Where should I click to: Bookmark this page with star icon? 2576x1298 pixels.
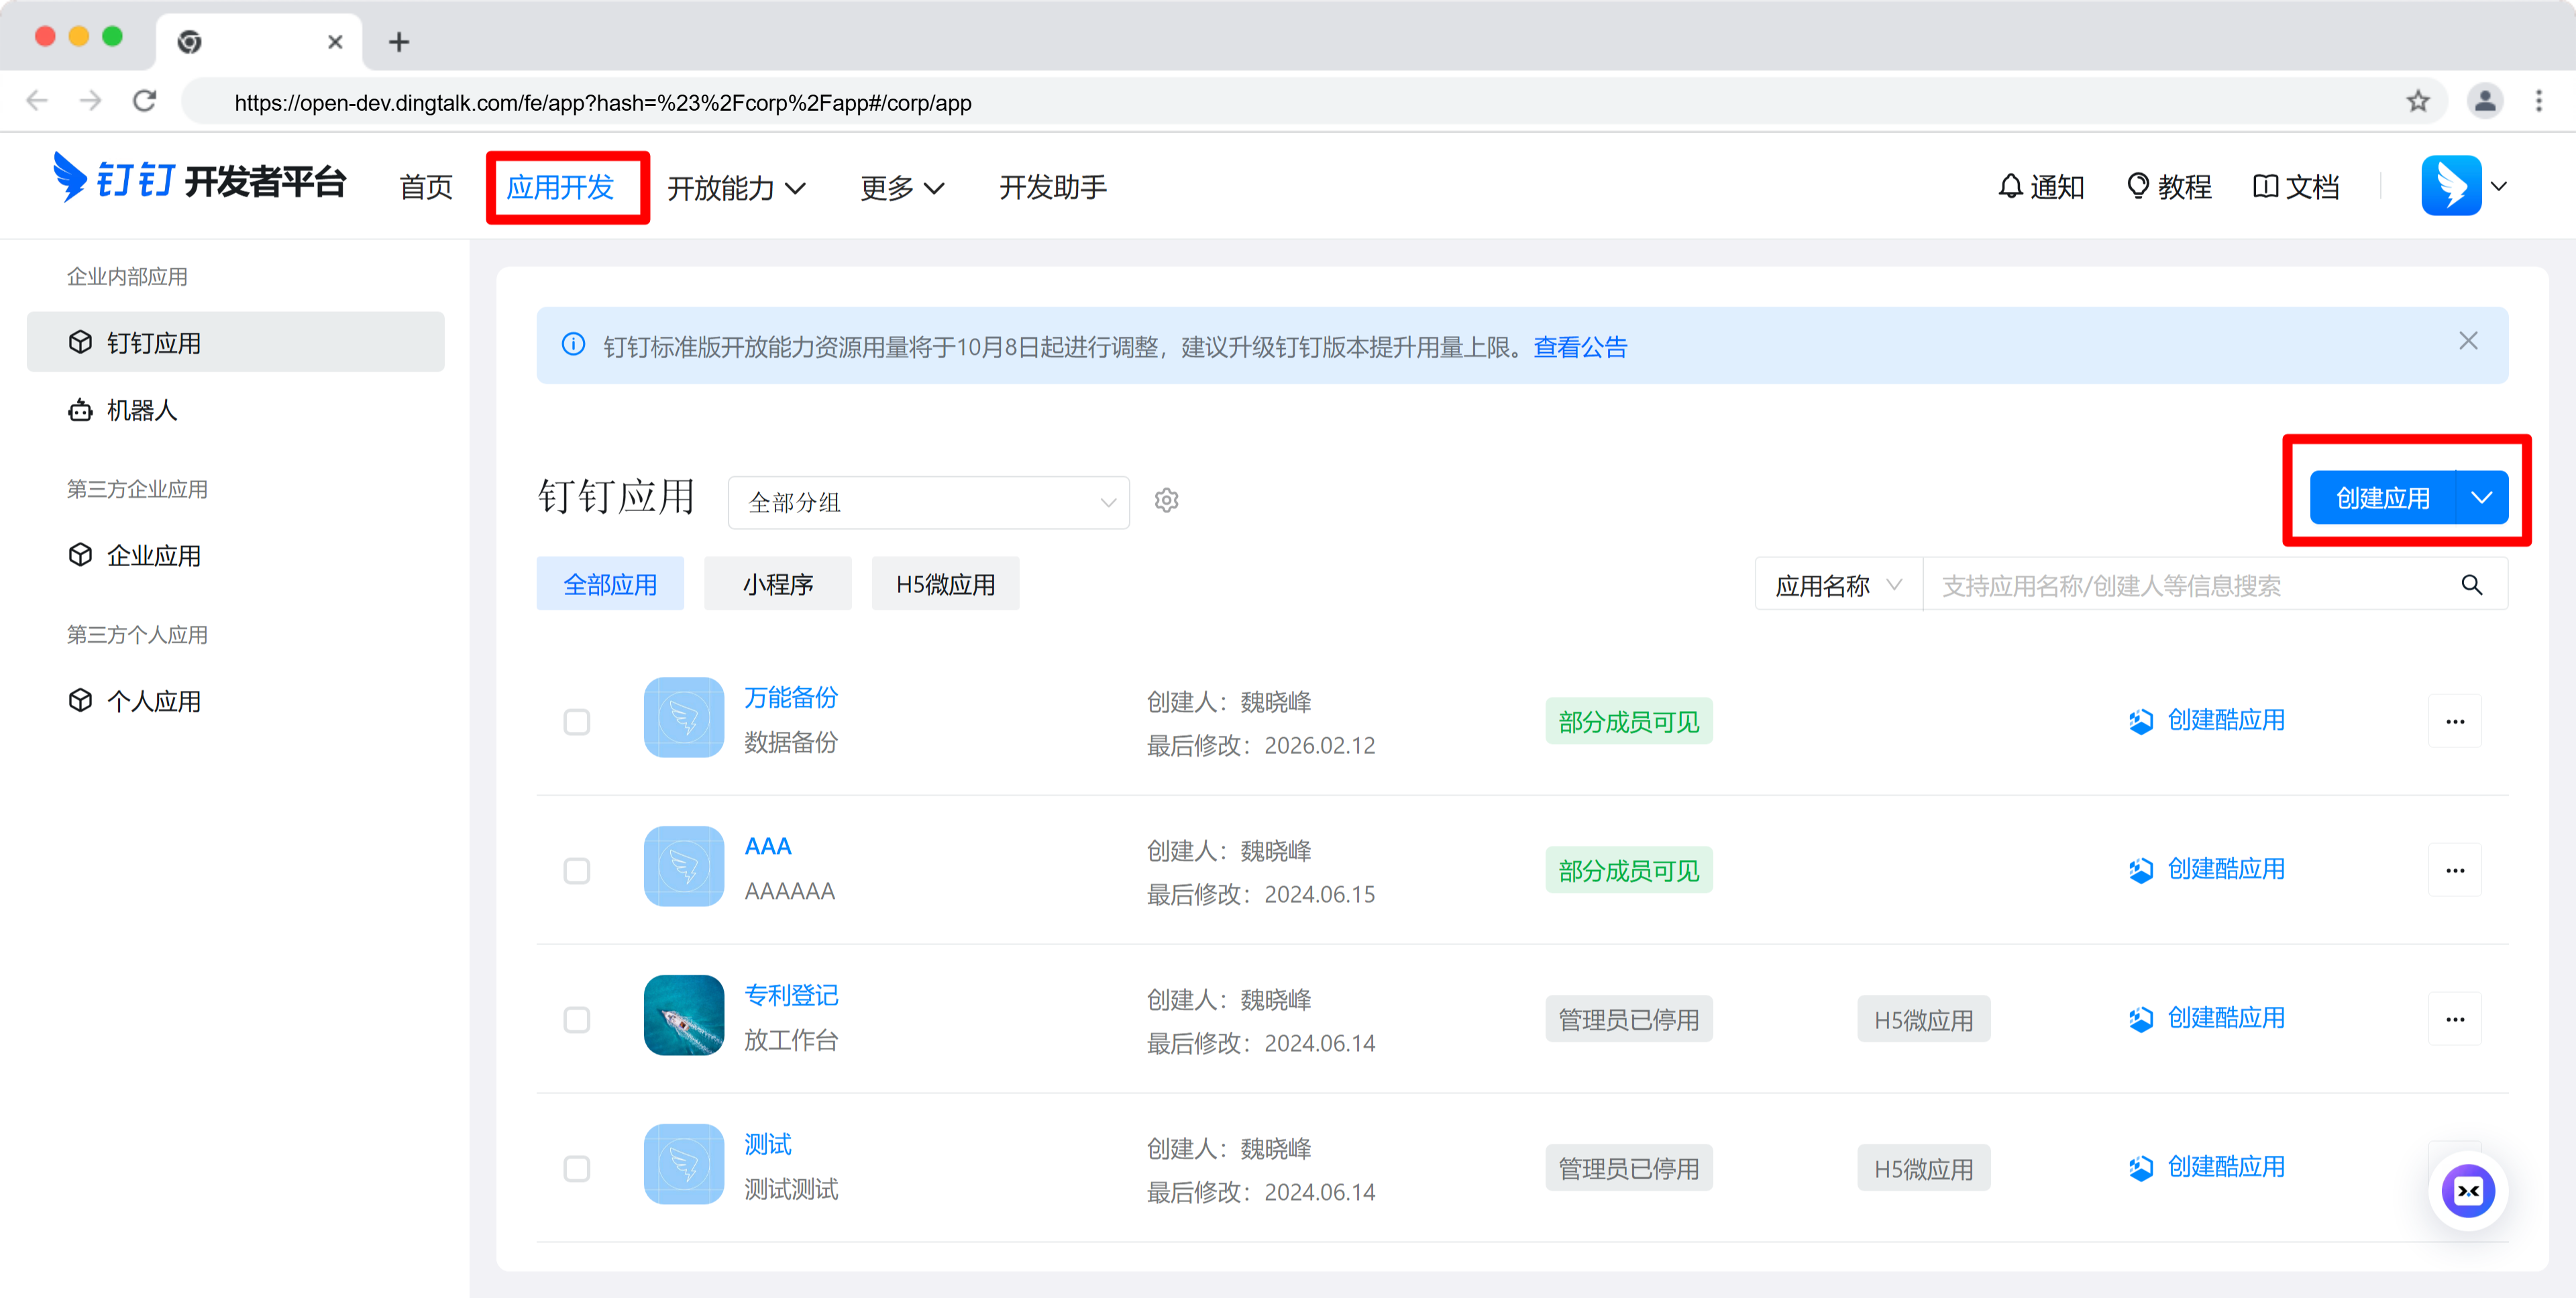pyautogui.click(x=2417, y=101)
